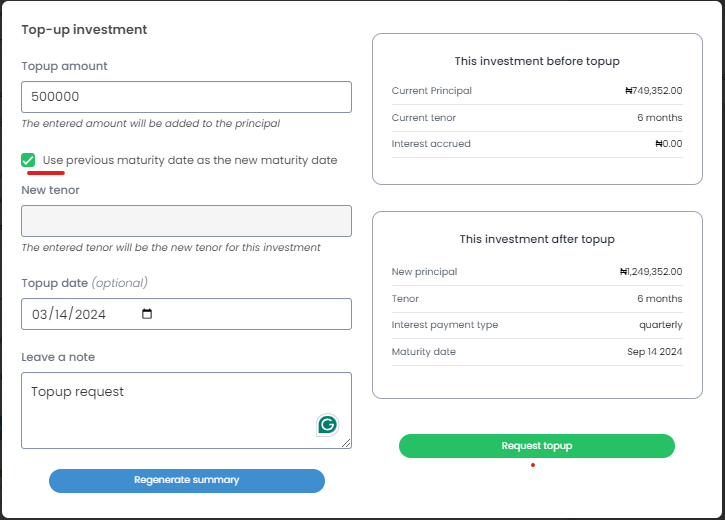Viewport: 725px width, 520px height.
Task: Click the greyed-out New tenor field
Action: pos(186,221)
